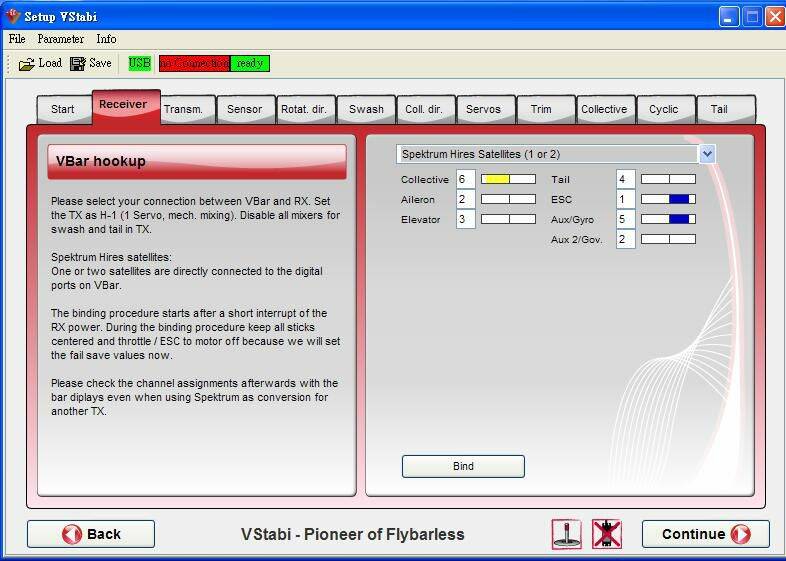Click the Elevator channel bar display
786x561 pixels.
[x=509, y=219]
